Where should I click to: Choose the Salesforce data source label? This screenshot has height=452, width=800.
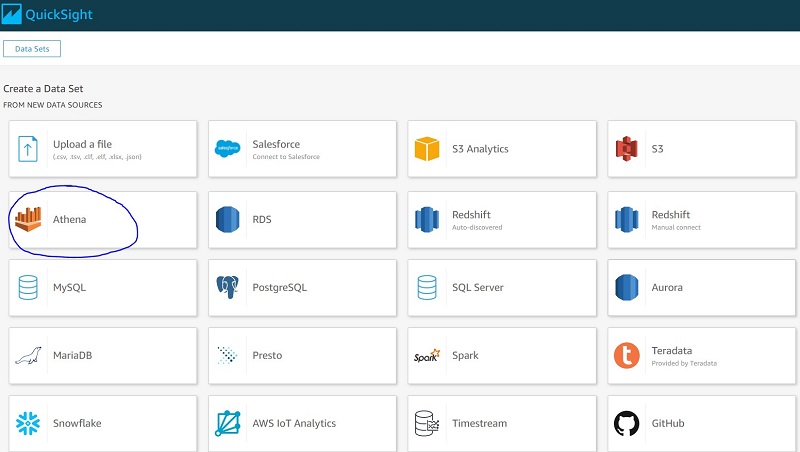pyautogui.click(x=276, y=144)
